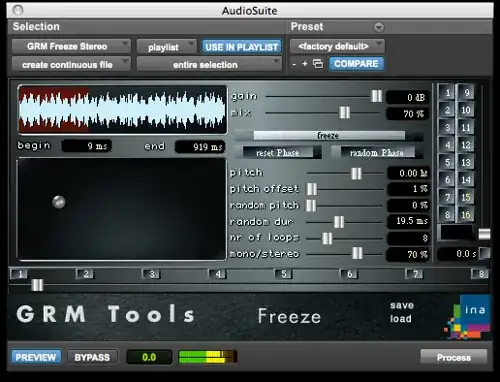This screenshot has height=382, width=500.
Task: Click the Process button
Action: [454, 357]
